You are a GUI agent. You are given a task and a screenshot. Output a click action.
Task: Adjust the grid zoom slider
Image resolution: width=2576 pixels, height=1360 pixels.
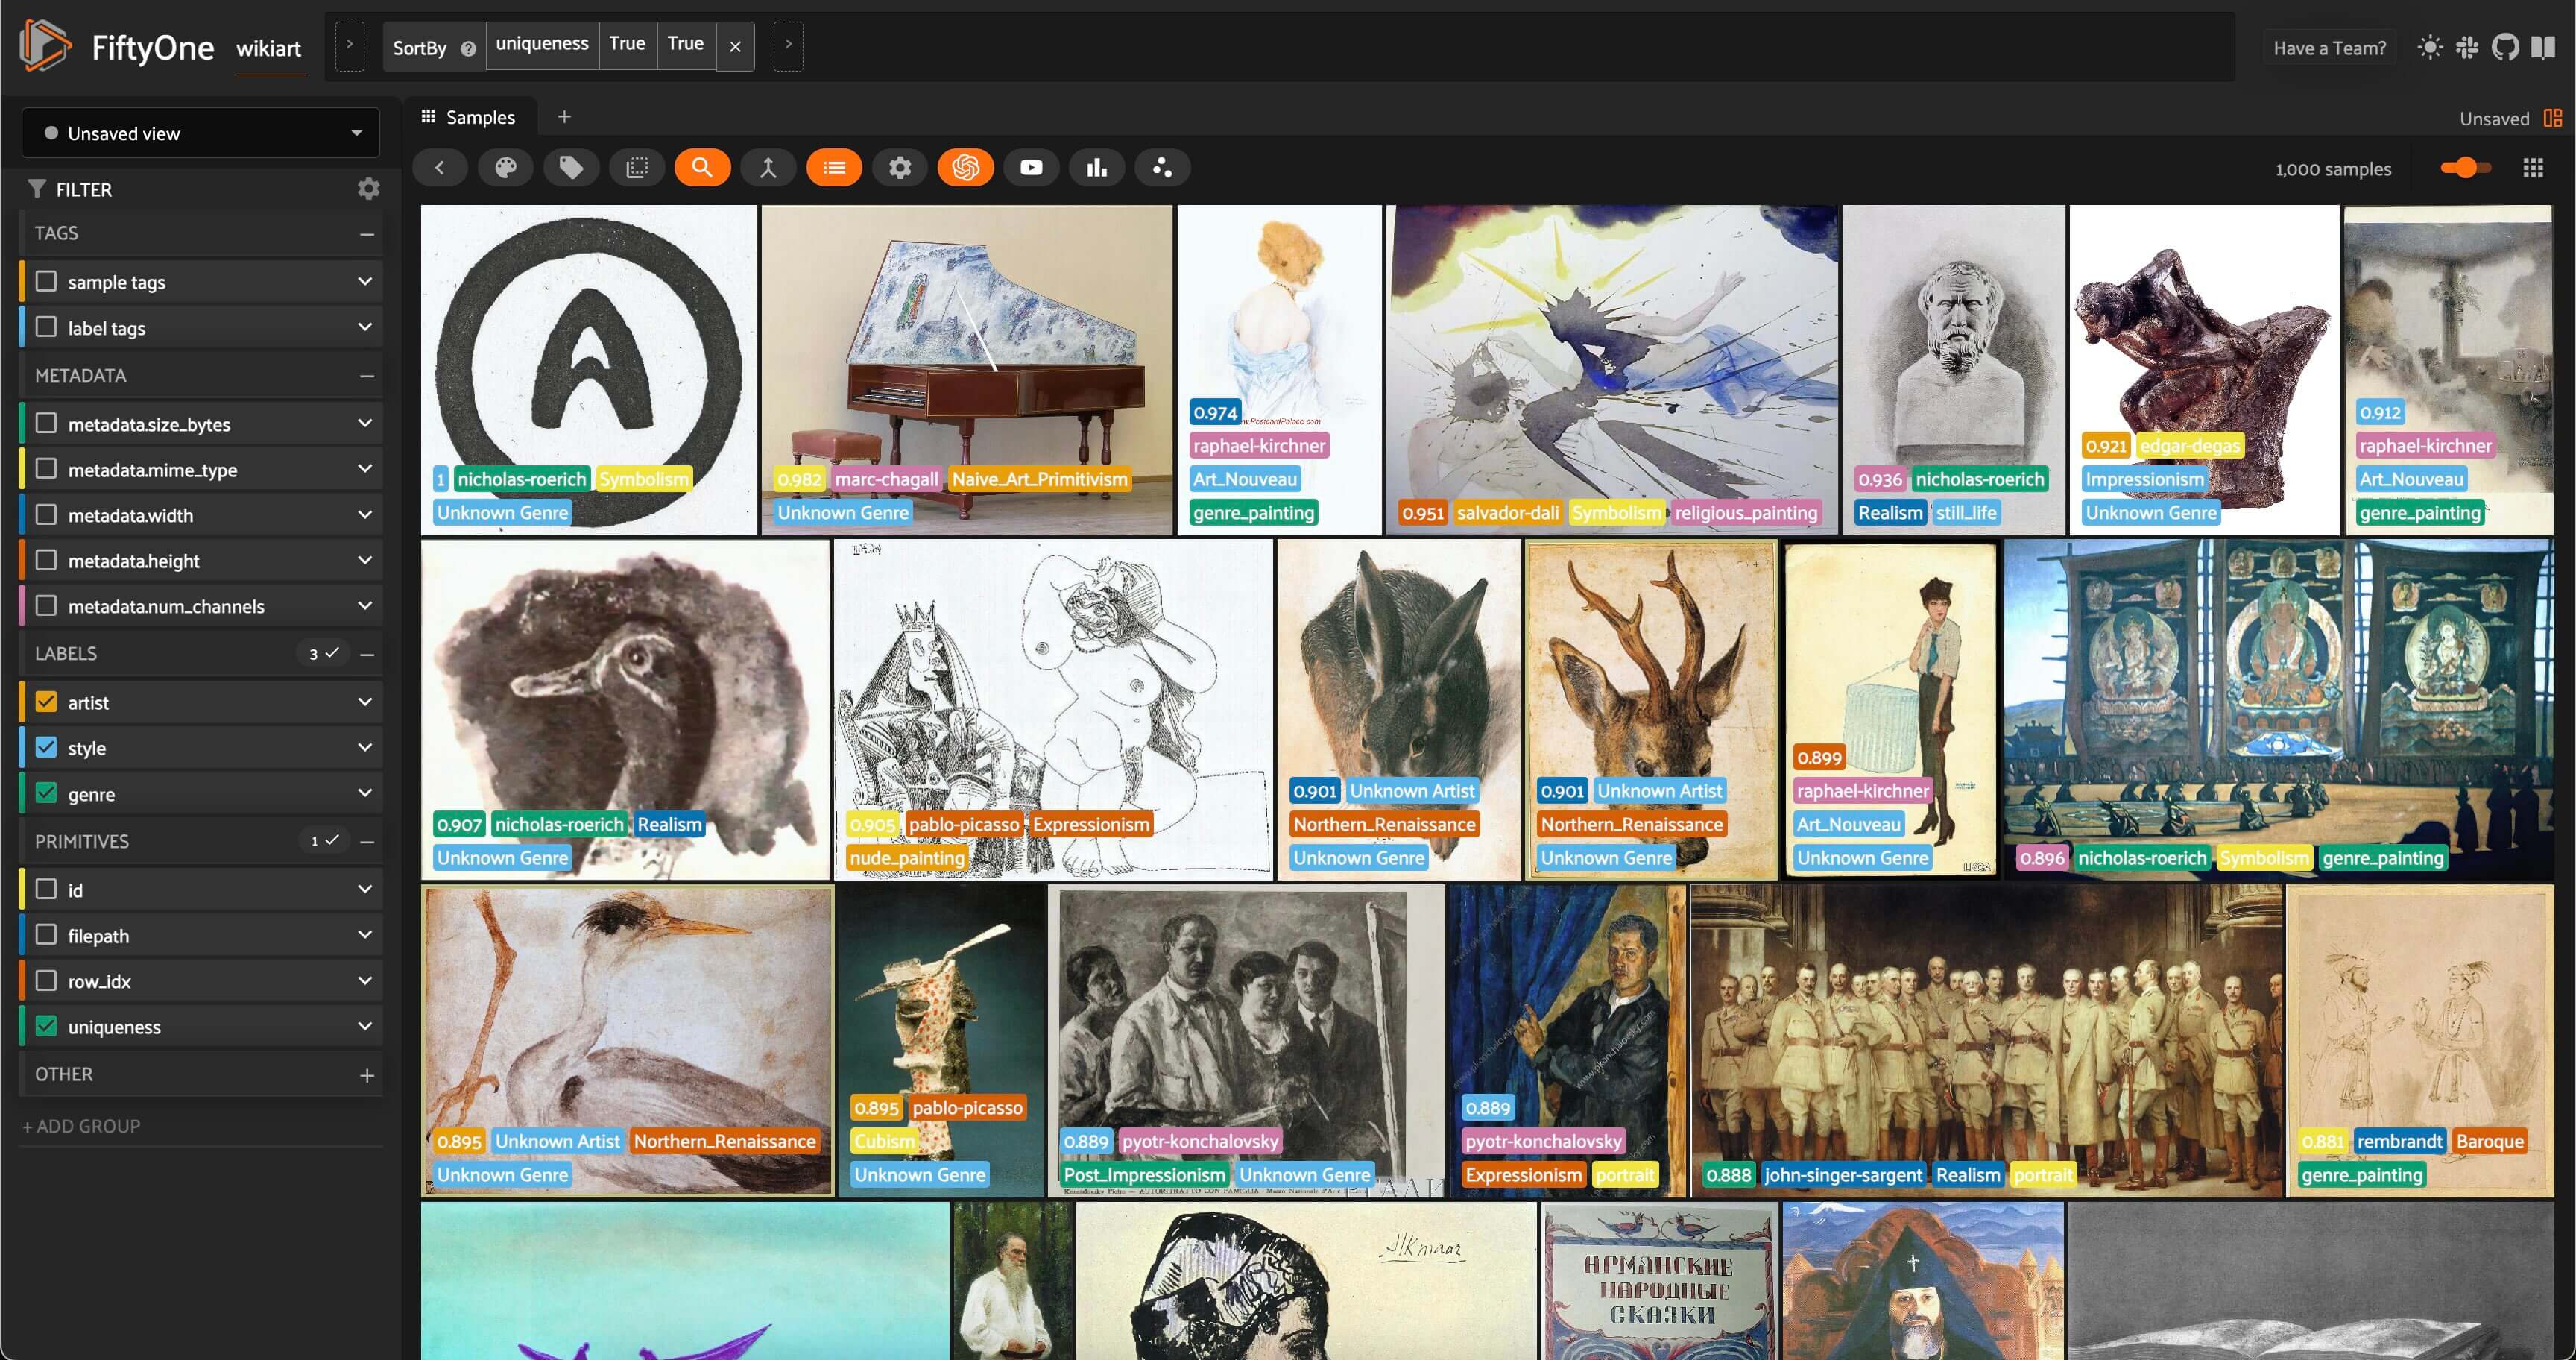[x=2465, y=168]
